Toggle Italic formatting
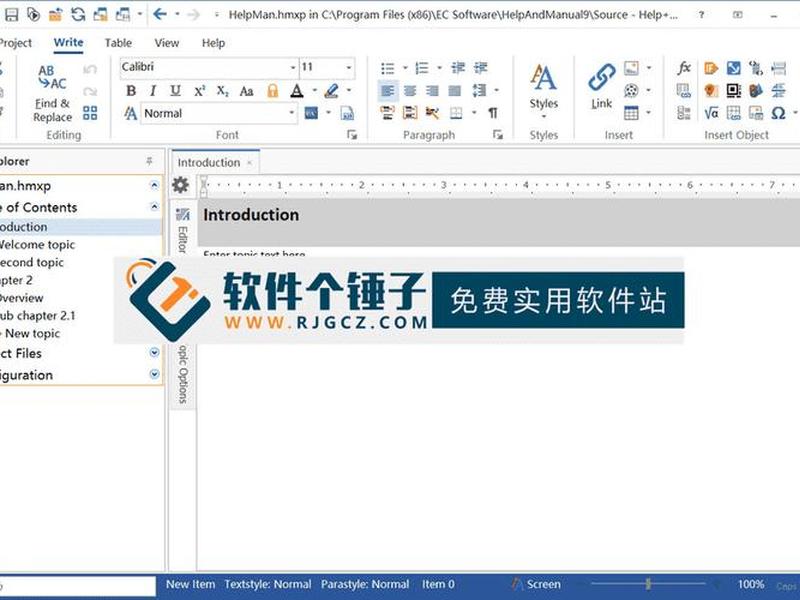 [x=153, y=91]
